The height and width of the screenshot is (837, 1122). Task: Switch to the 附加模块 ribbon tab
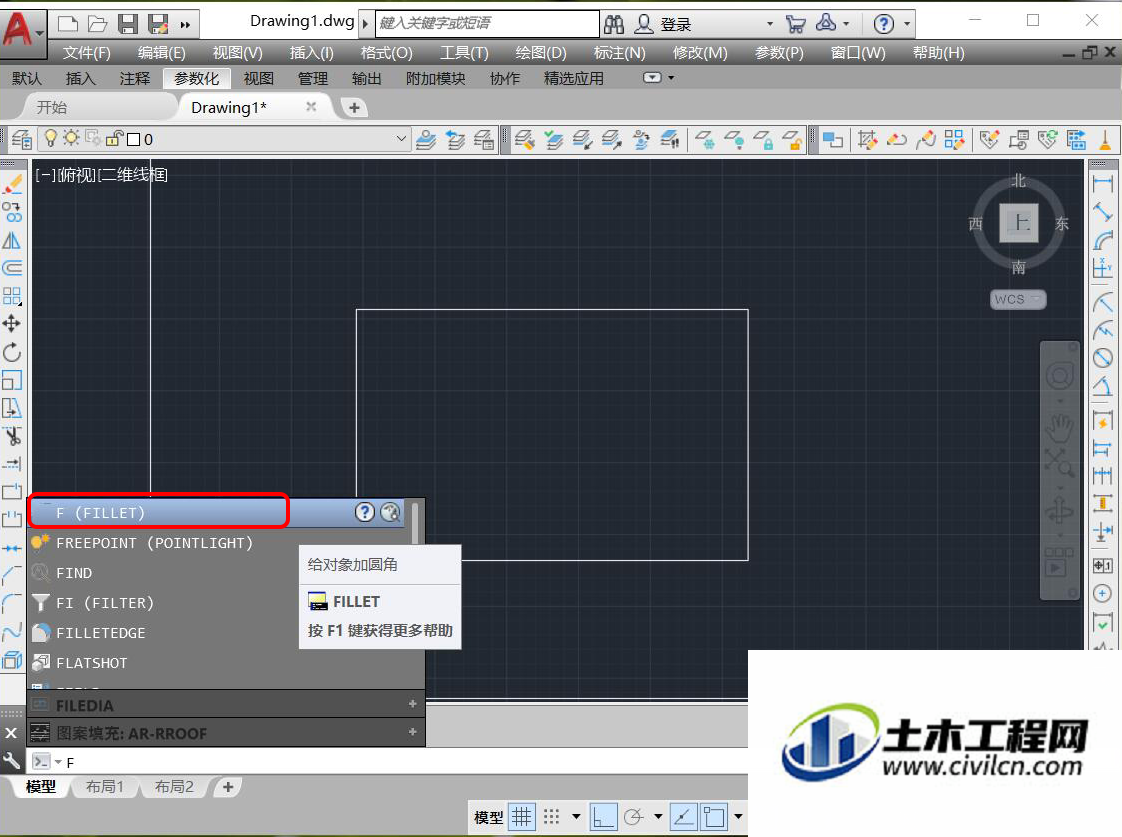[x=436, y=79]
